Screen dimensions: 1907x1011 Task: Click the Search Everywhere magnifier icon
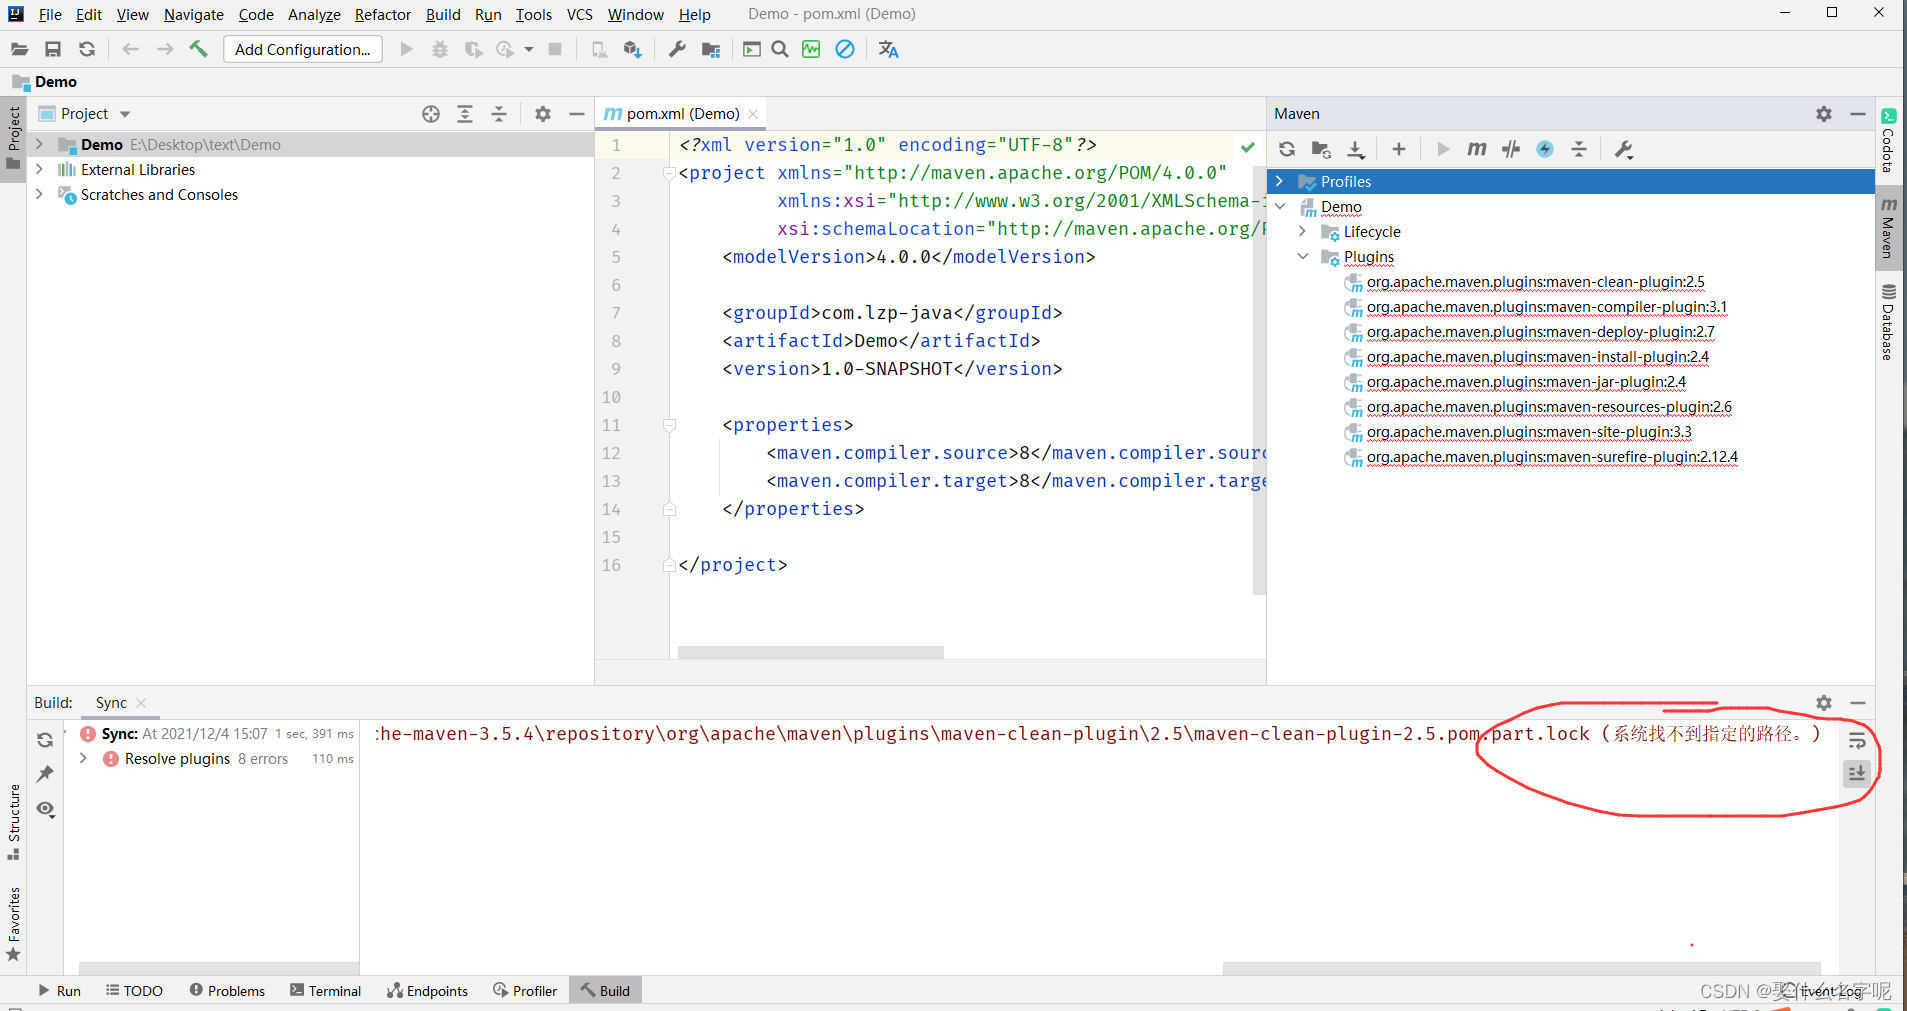(x=780, y=49)
